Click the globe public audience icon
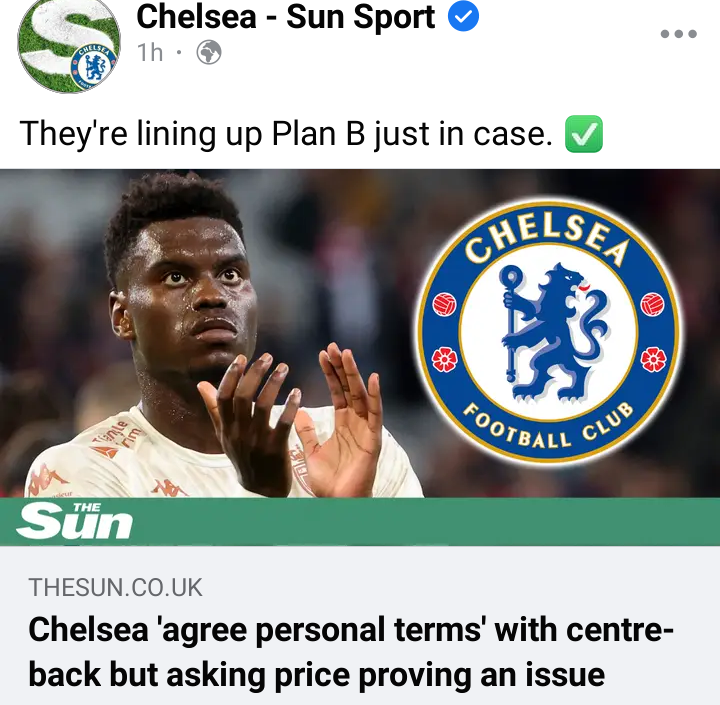This screenshot has height=705, width=720. (209, 52)
